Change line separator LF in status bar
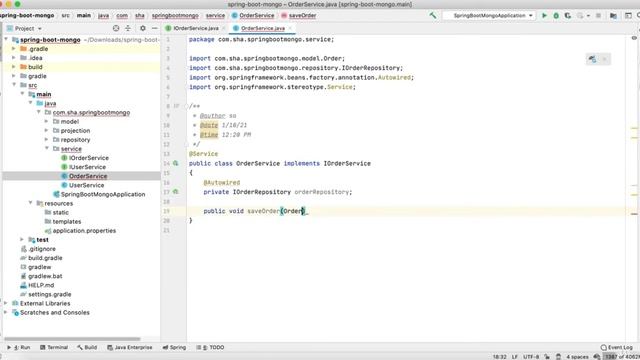The height and width of the screenshot is (360, 640). 515,357
